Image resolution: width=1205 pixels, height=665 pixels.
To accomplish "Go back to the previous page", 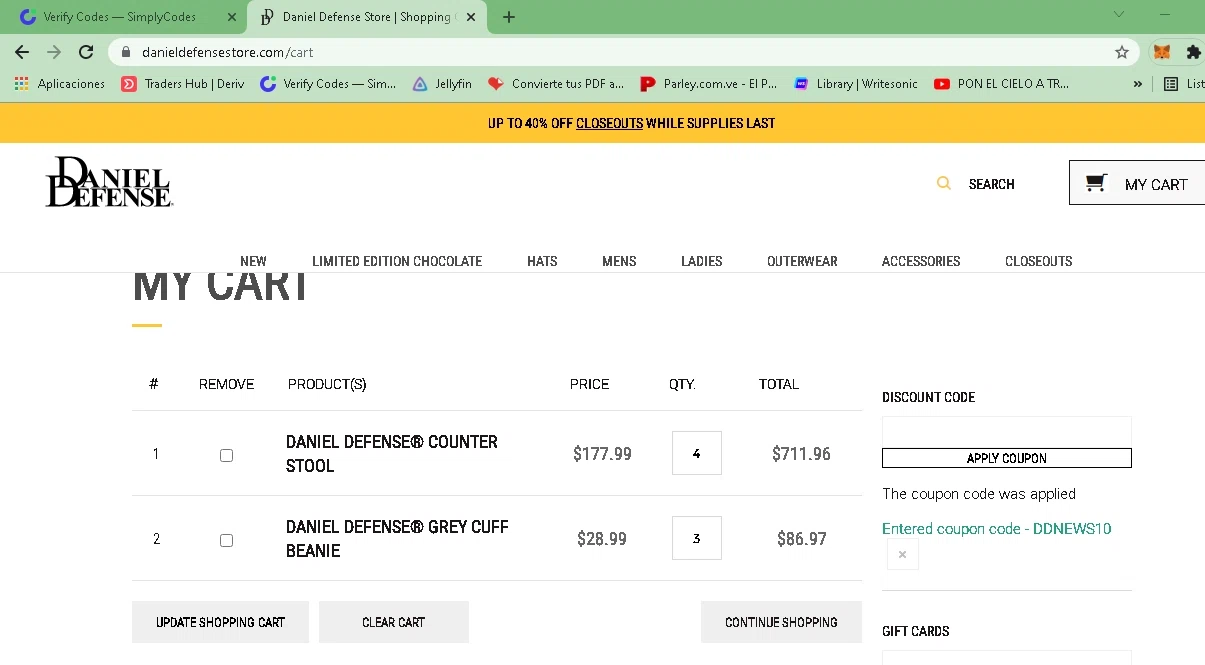I will pyautogui.click(x=22, y=52).
